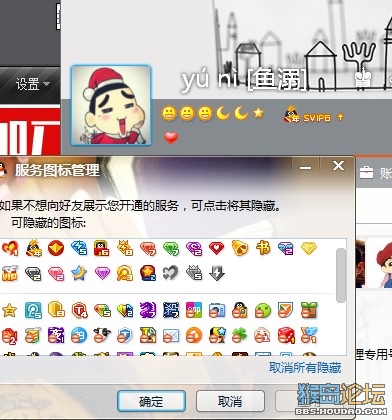The height and width of the screenshot is (420, 392).
Task: Click the icon list vertical scrollbar
Action: tap(340, 275)
